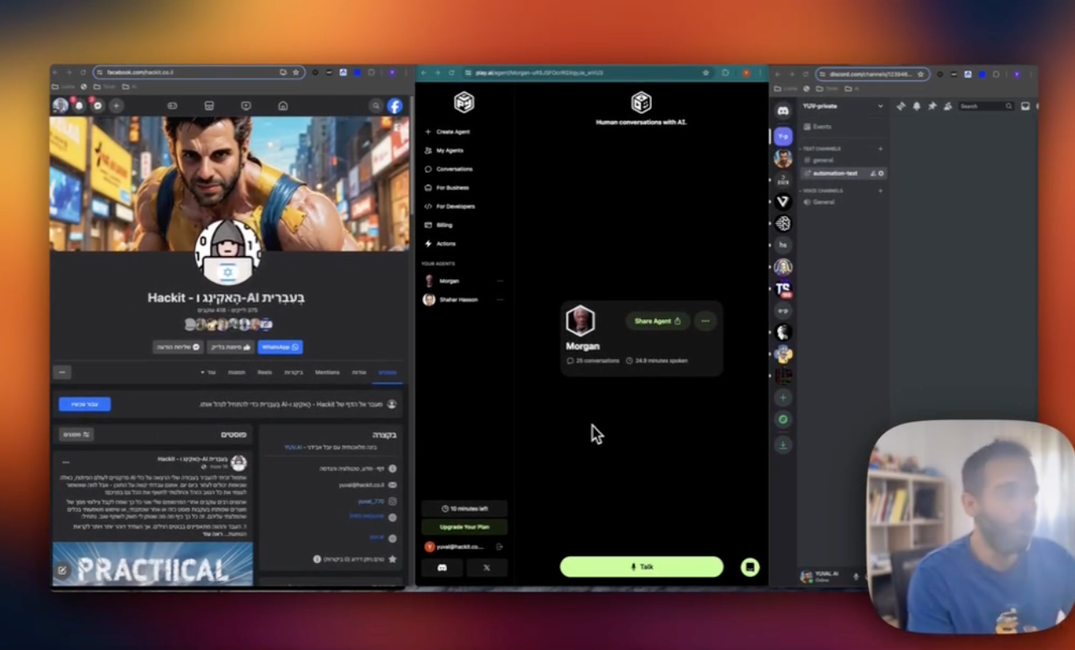Click Morgan agent avatar on card
Screen dimensions: 1075x650
pyautogui.click(x=580, y=321)
